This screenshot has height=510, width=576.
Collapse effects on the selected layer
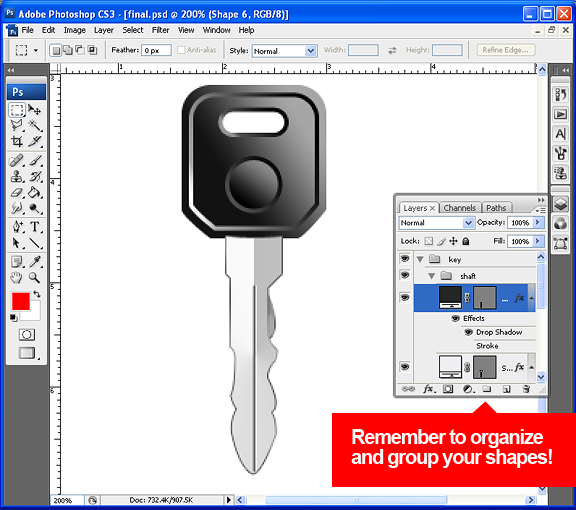[531, 298]
